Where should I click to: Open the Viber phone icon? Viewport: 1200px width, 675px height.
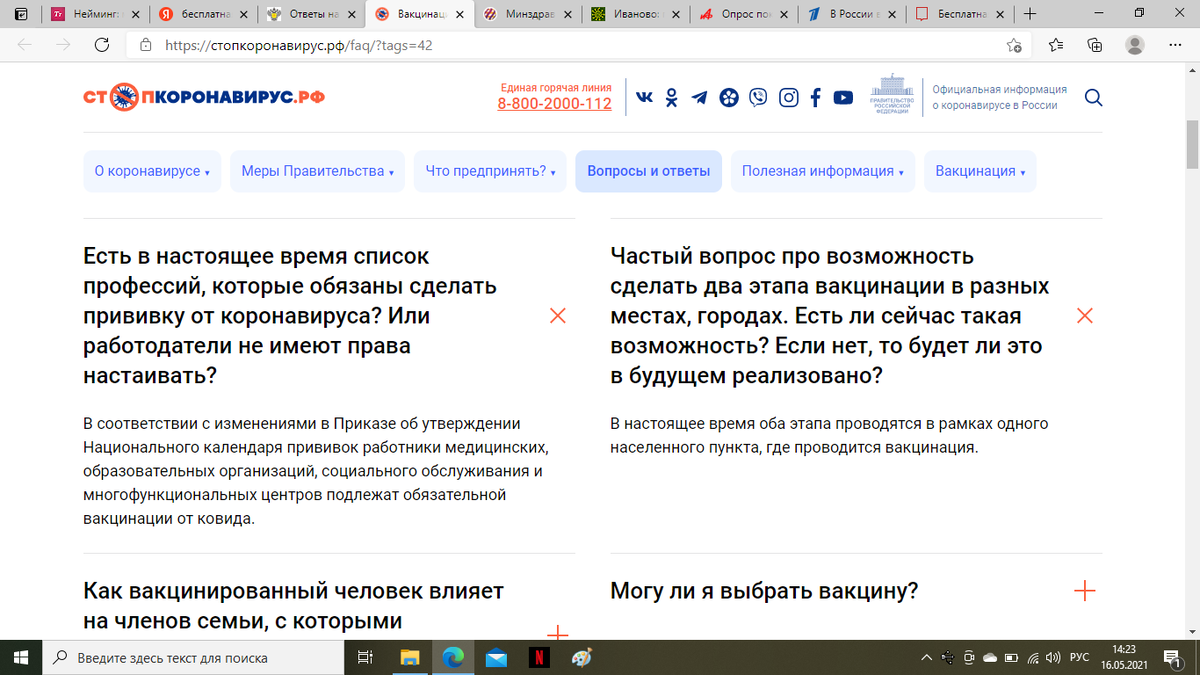click(758, 97)
